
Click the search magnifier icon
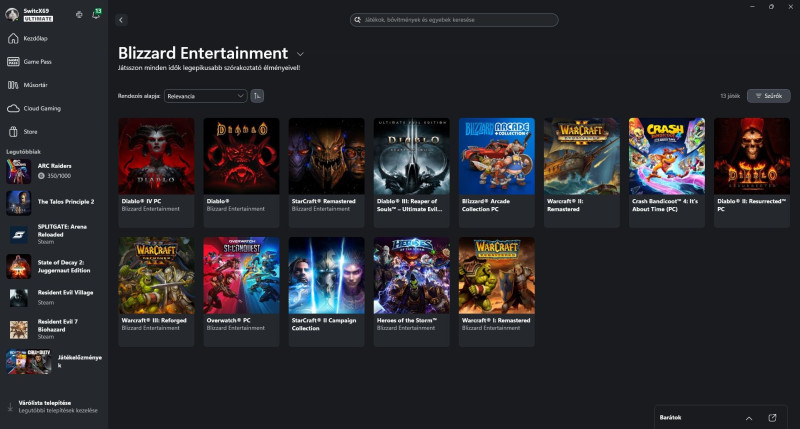[x=358, y=20]
